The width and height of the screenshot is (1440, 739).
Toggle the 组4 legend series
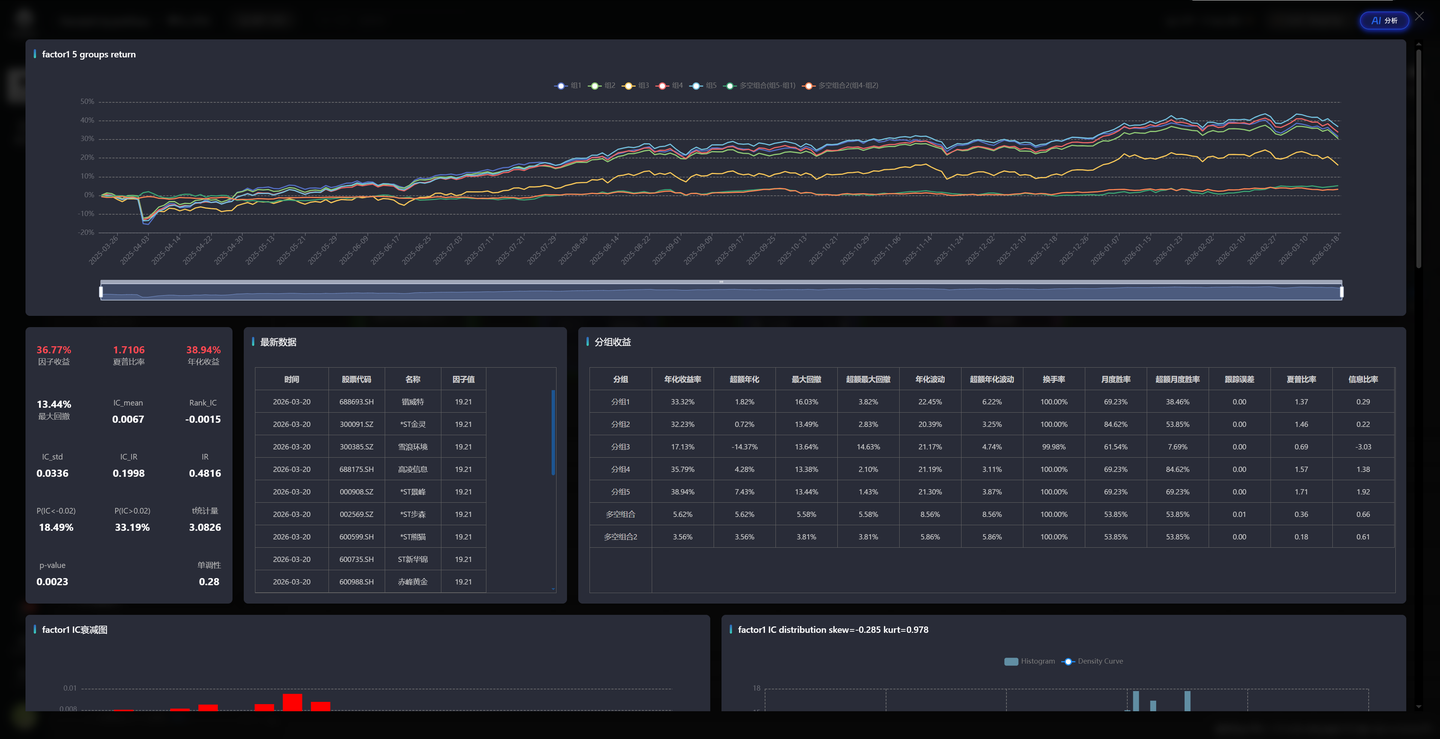coord(670,86)
